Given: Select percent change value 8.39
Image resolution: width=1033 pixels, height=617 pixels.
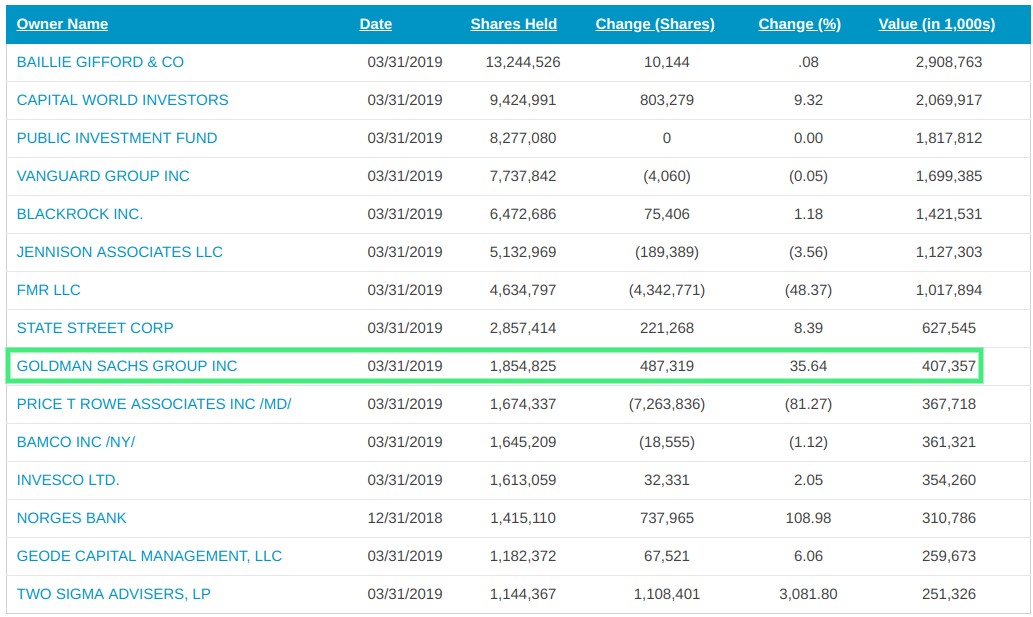Looking at the screenshot, I should (808, 328).
